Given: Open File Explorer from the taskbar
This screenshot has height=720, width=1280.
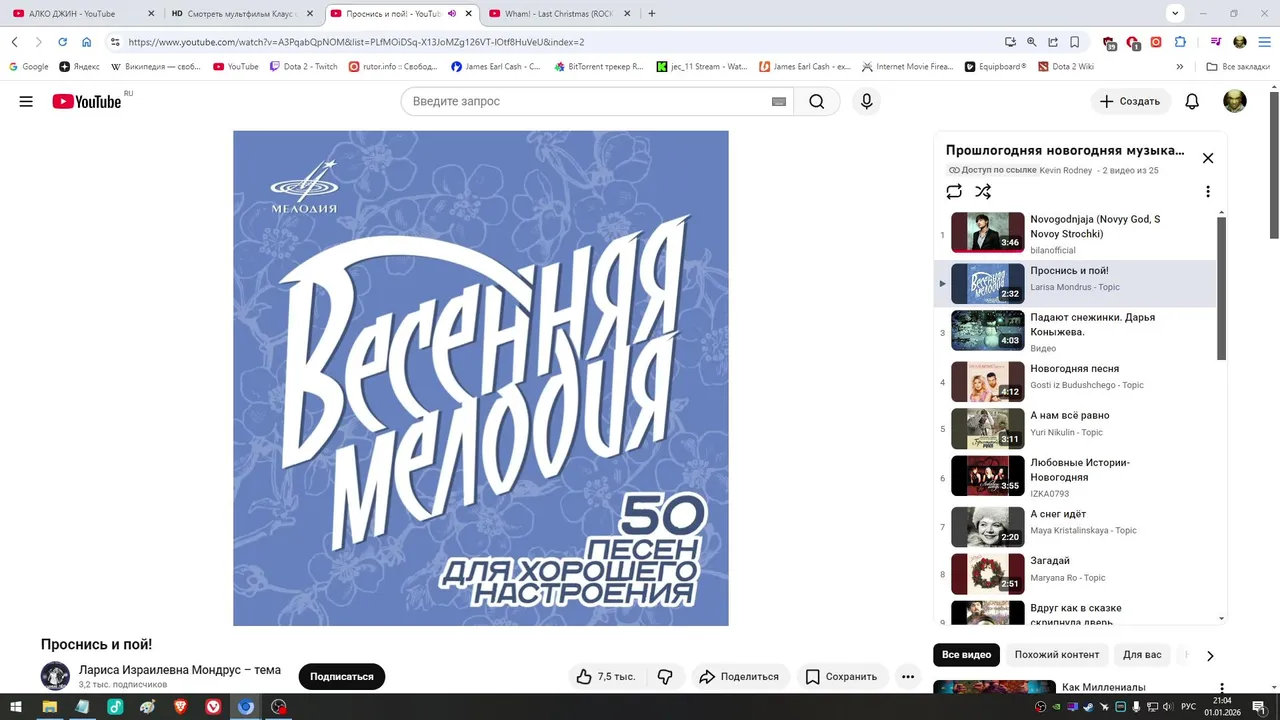Looking at the screenshot, I should click(x=48, y=707).
